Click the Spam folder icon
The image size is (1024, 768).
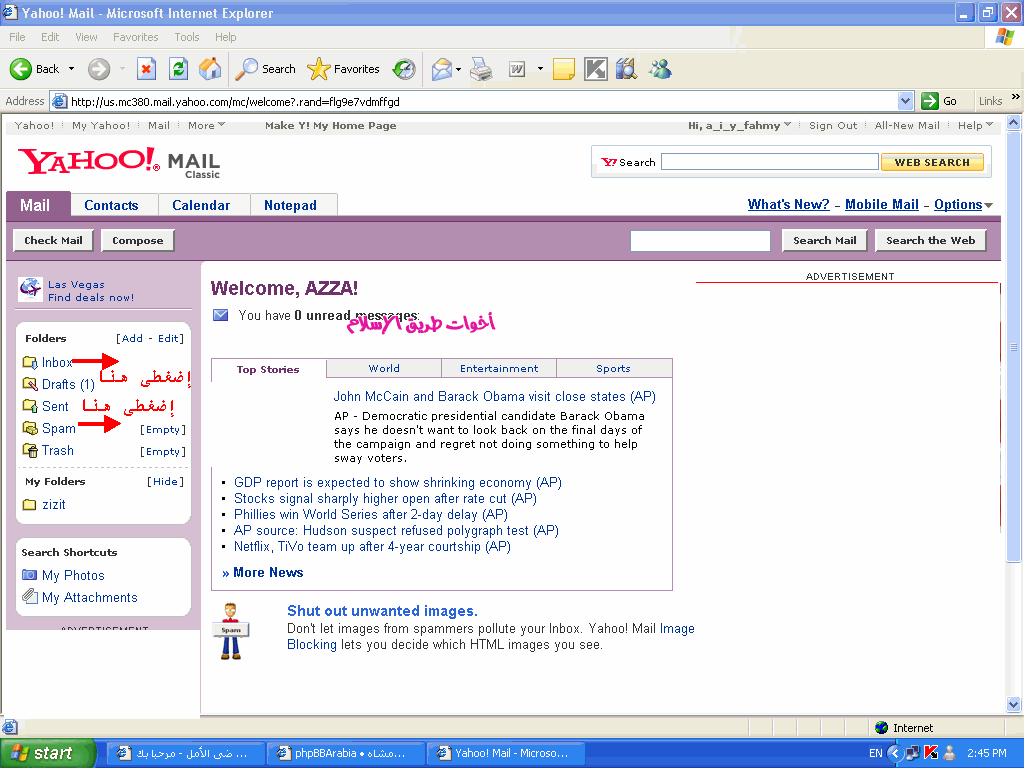tap(30, 428)
